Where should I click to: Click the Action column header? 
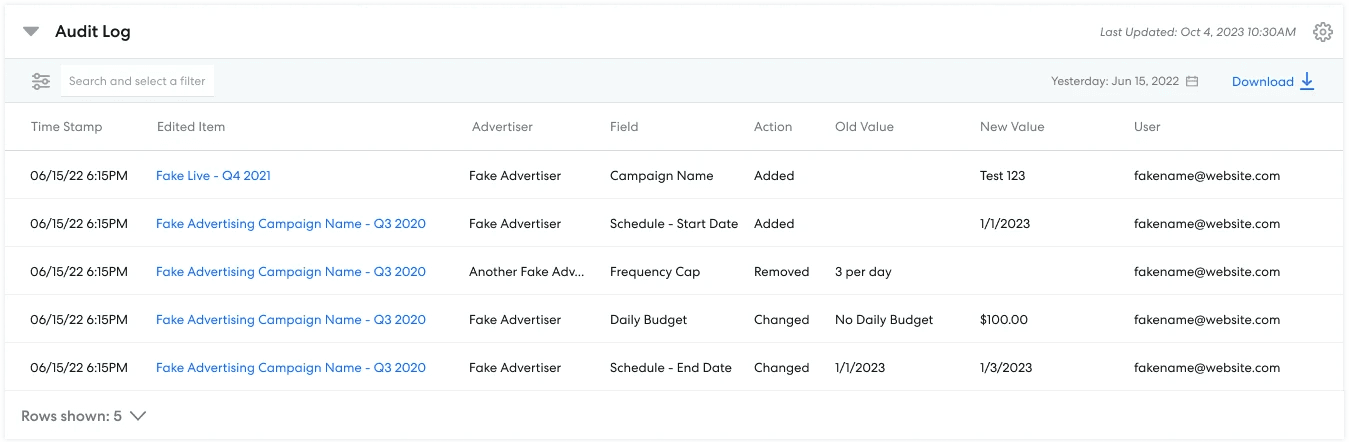[773, 127]
